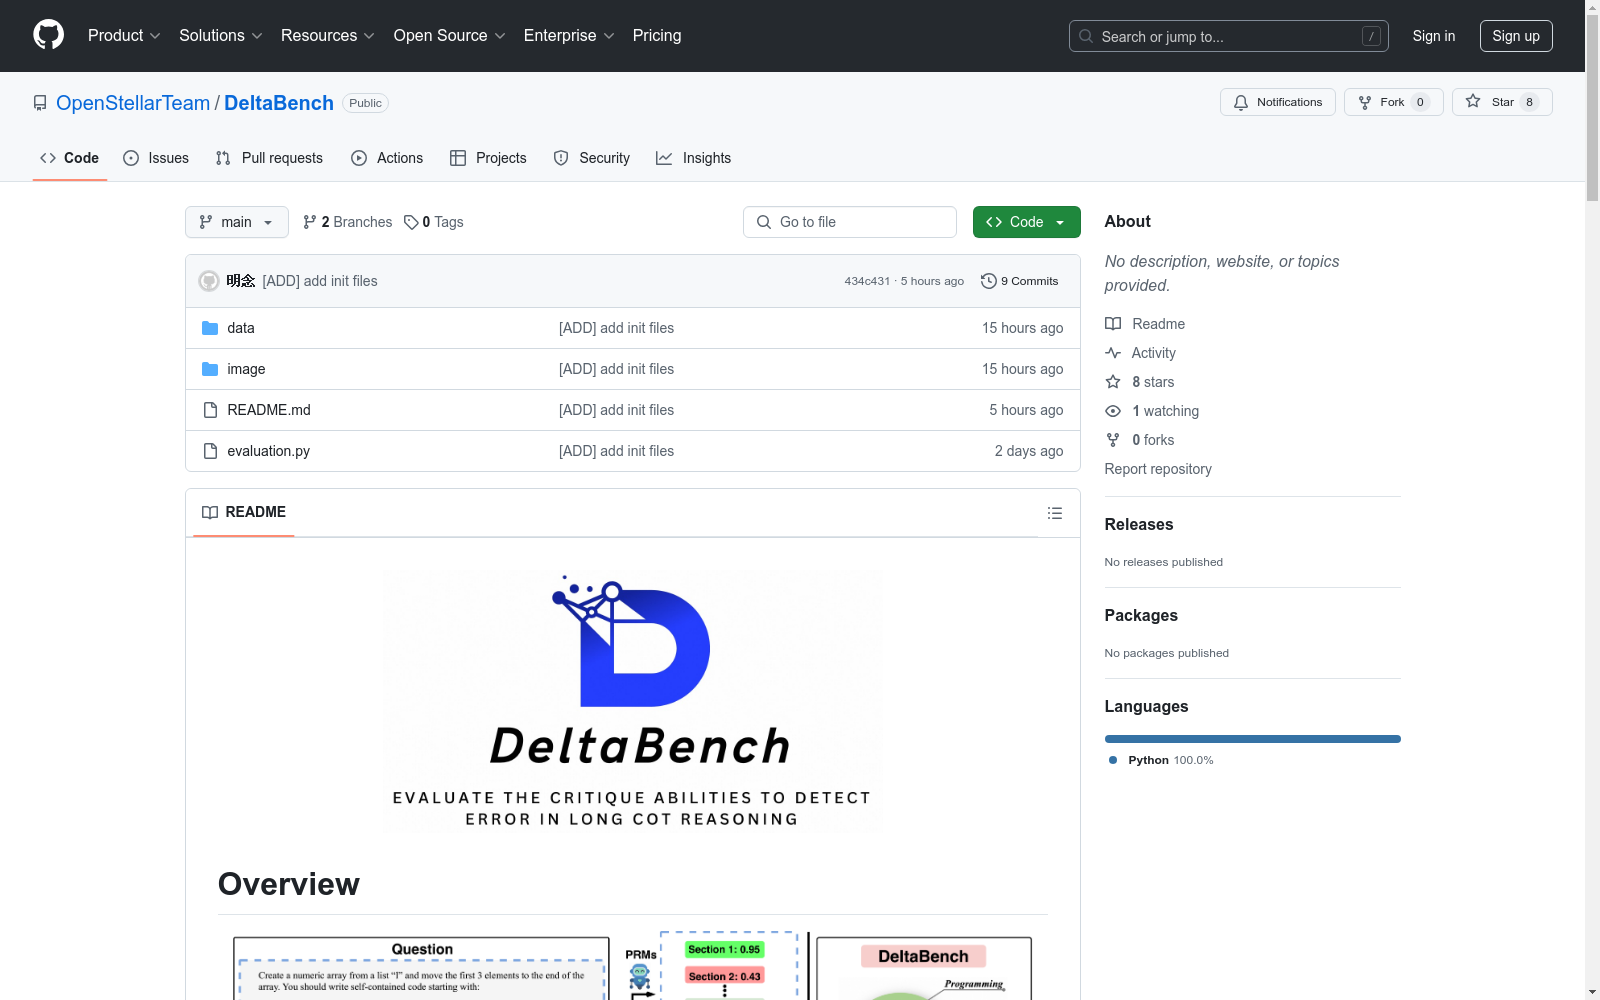Open the Pricing link
This screenshot has height=1000, width=1600.
pos(657,36)
